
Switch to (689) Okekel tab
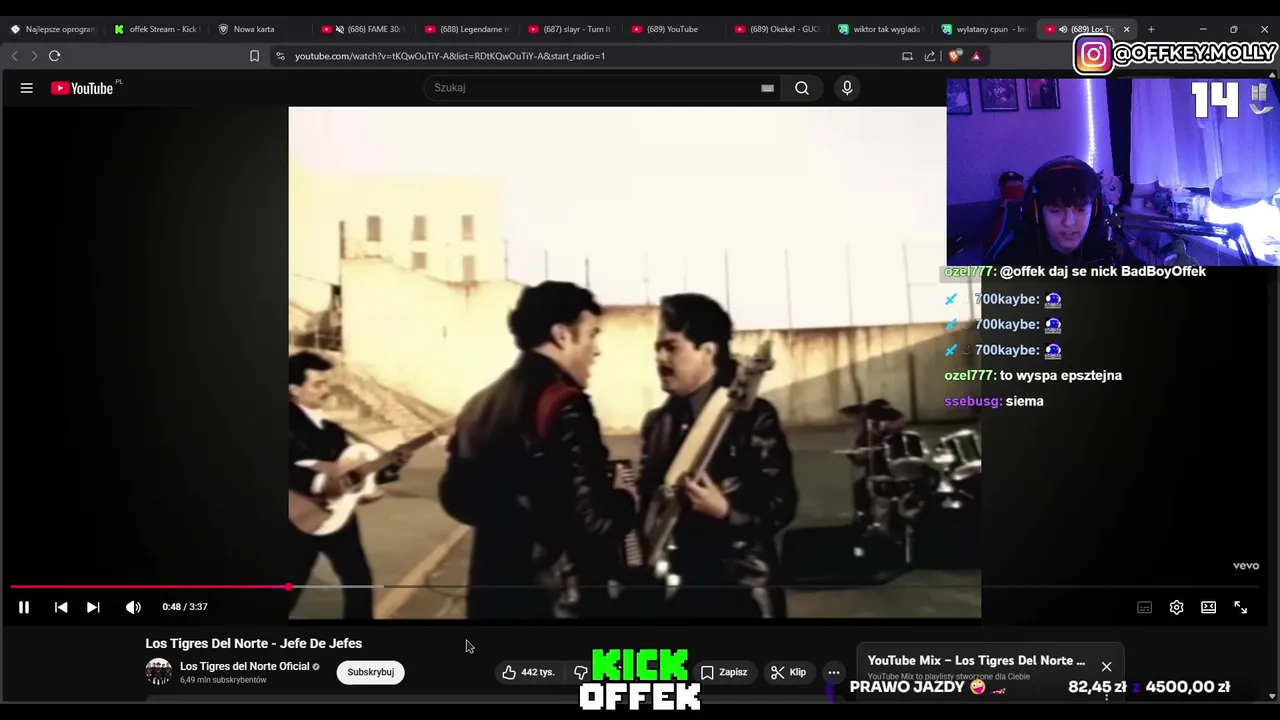coord(777,29)
